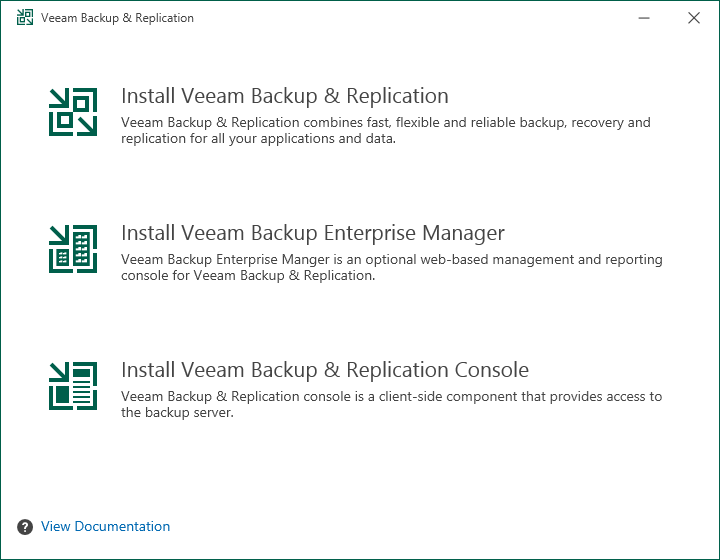Click the text "the backup server."
This screenshot has width=720, height=560.
click(177, 413)
